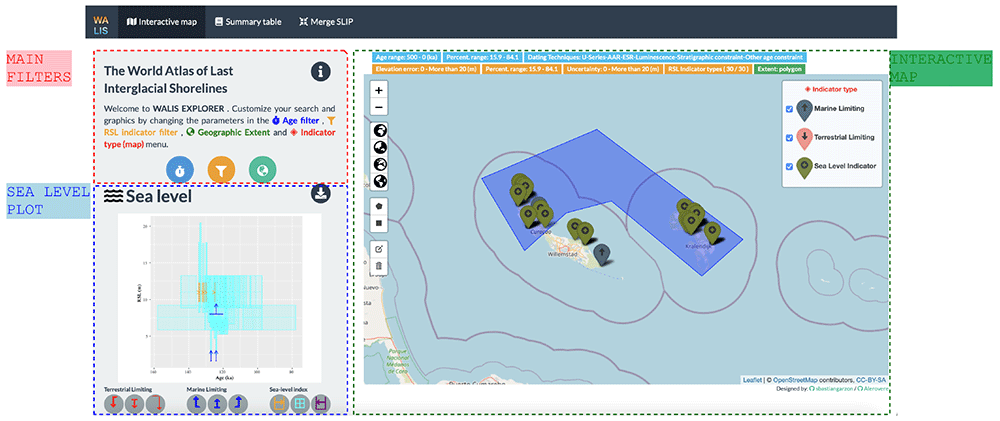
Task: Click the Sea level RSL versus Age plot
Action: (221, 298)
